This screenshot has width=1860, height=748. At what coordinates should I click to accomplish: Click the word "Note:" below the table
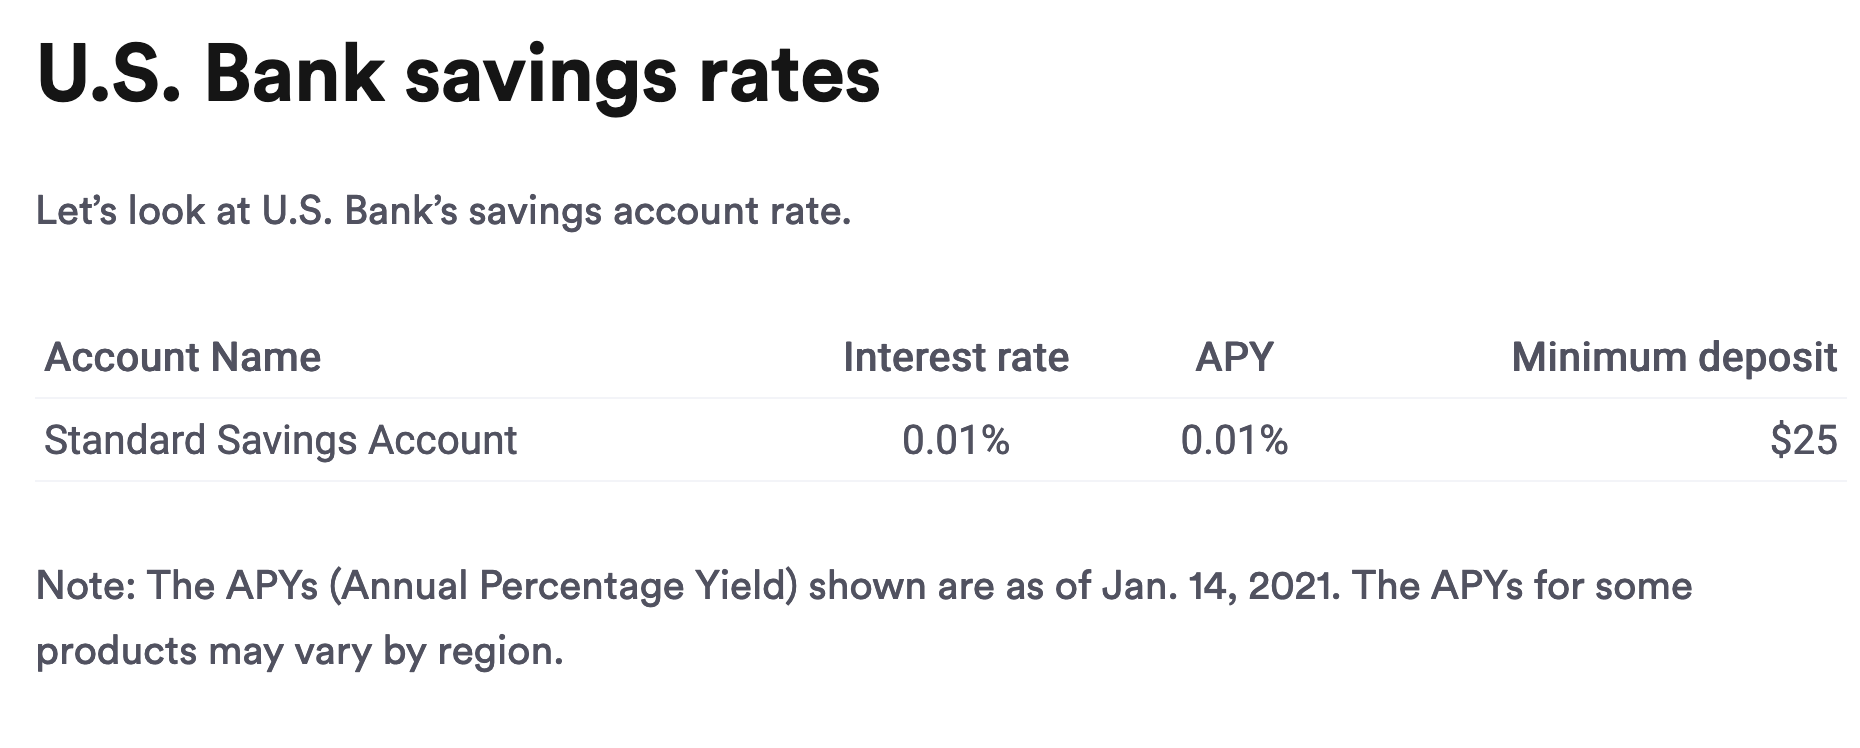pyautogui.click(x=86, y=586)
